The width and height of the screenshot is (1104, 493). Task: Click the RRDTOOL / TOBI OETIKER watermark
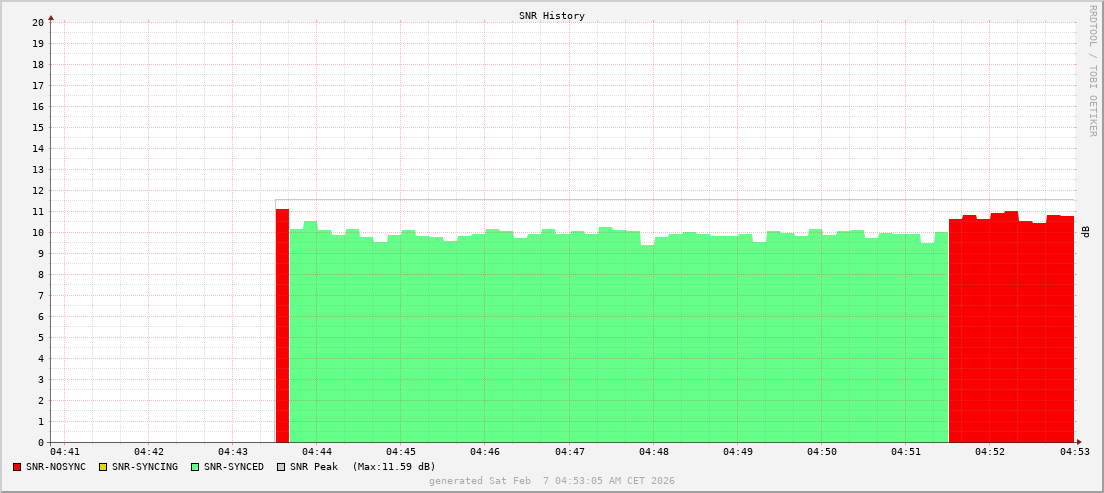1092,70
